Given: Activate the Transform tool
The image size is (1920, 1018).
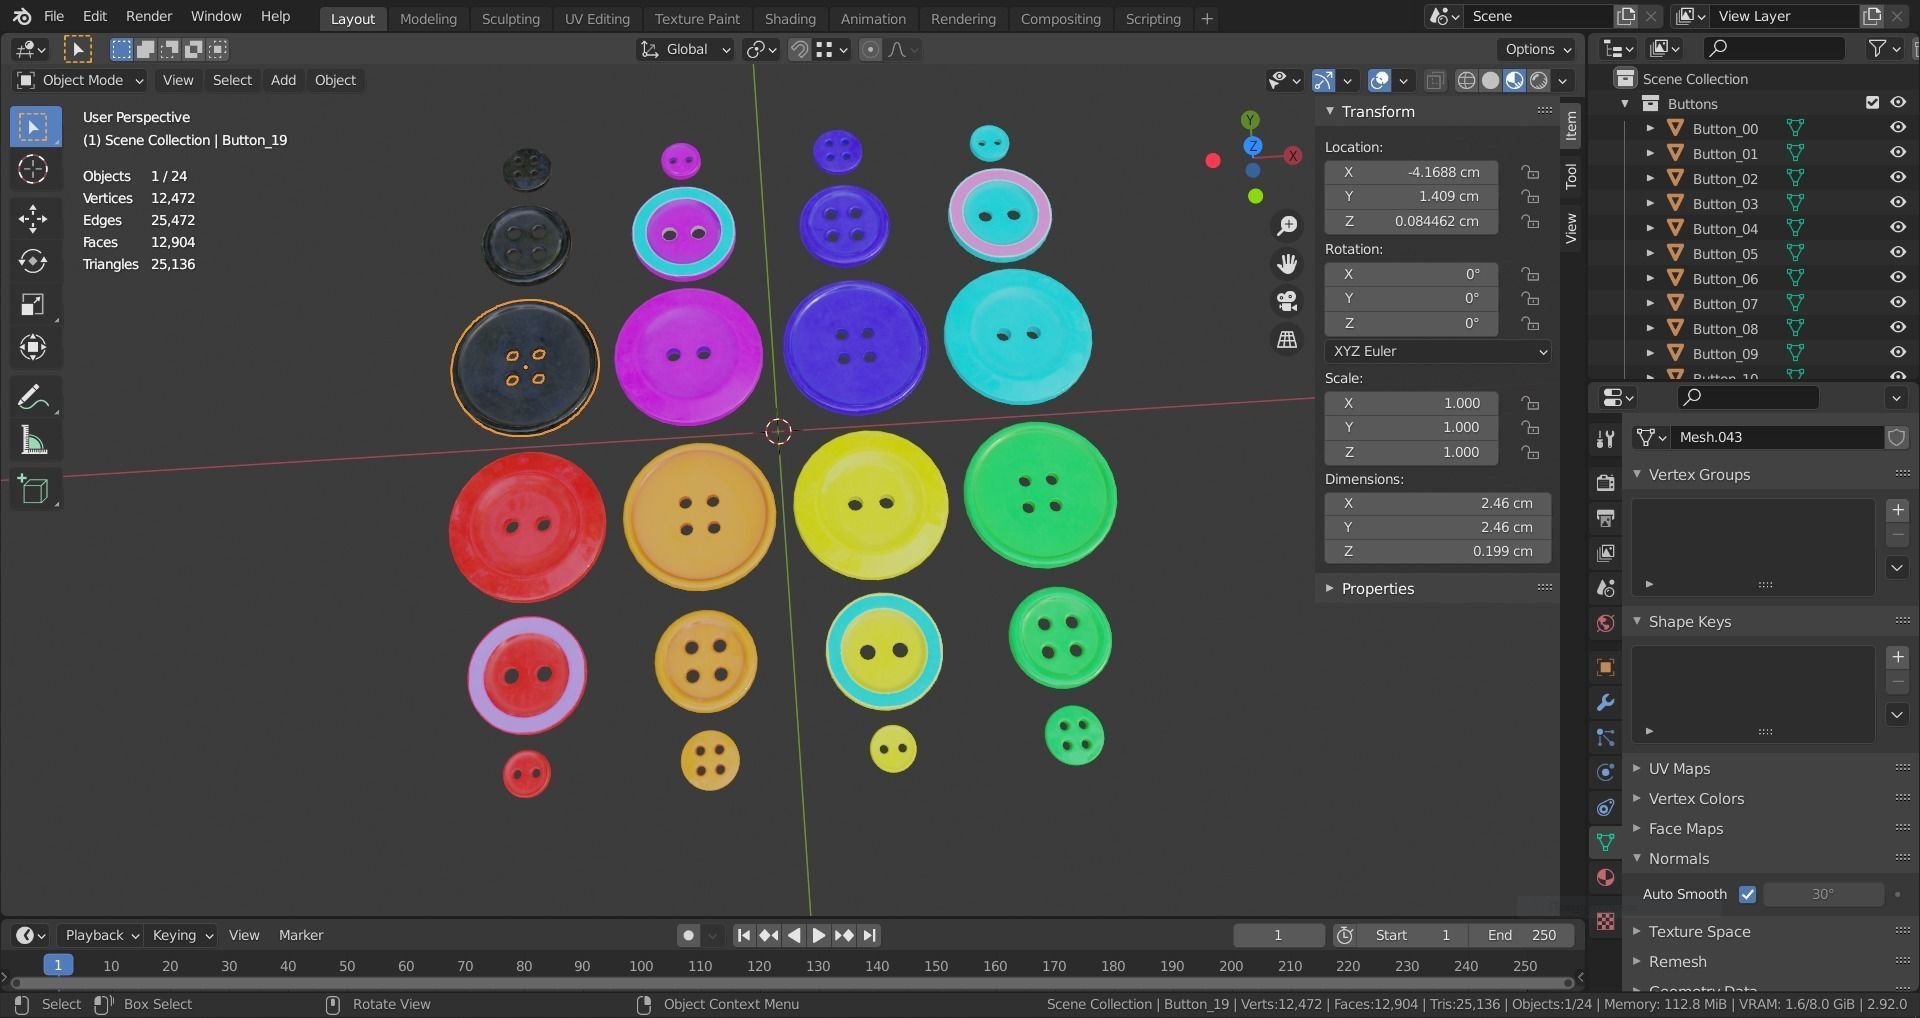Looking at the screenshot, I should (33, 348).
